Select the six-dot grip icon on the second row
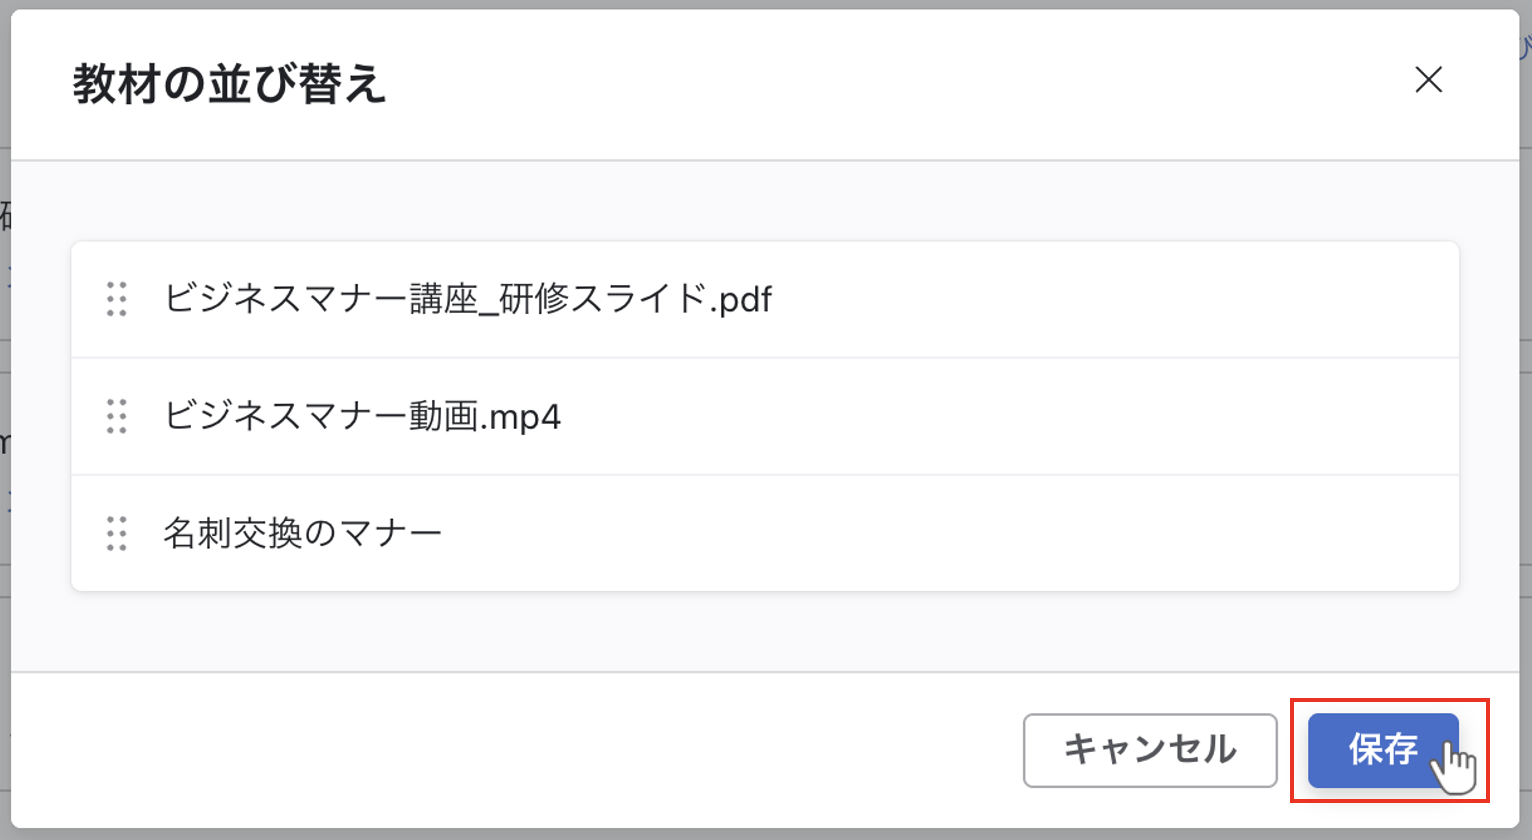Image resolution: width=1532 pixels, height=840 pixels. tap(115, 416)
